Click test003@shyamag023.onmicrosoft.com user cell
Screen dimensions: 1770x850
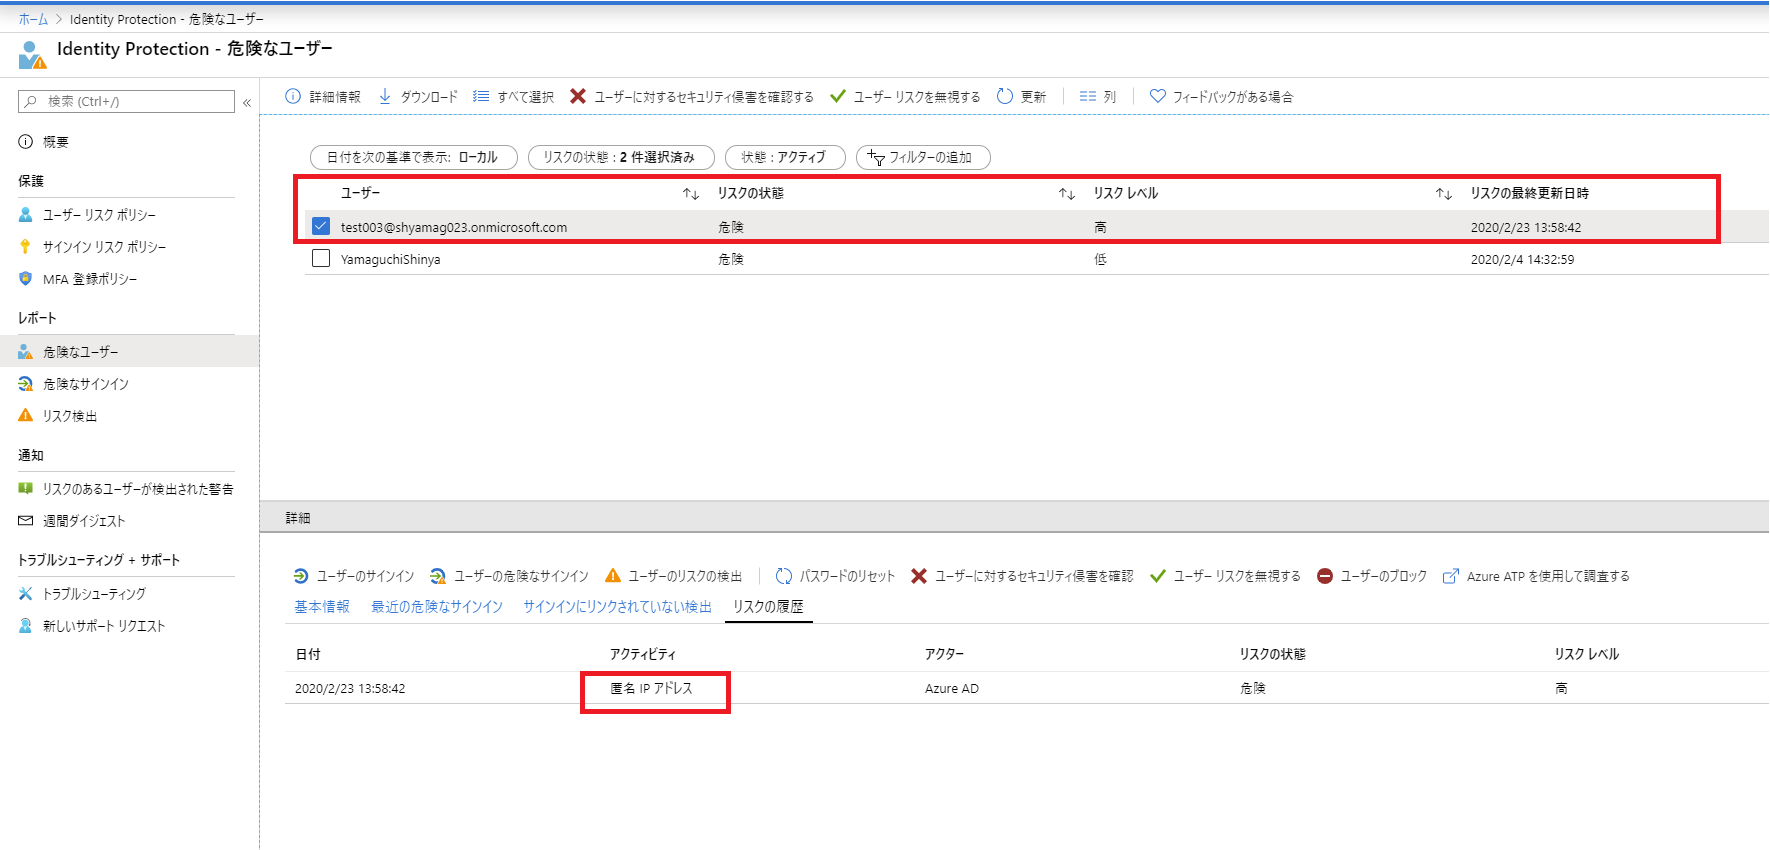pyautogui.click(x=454, y=227)
